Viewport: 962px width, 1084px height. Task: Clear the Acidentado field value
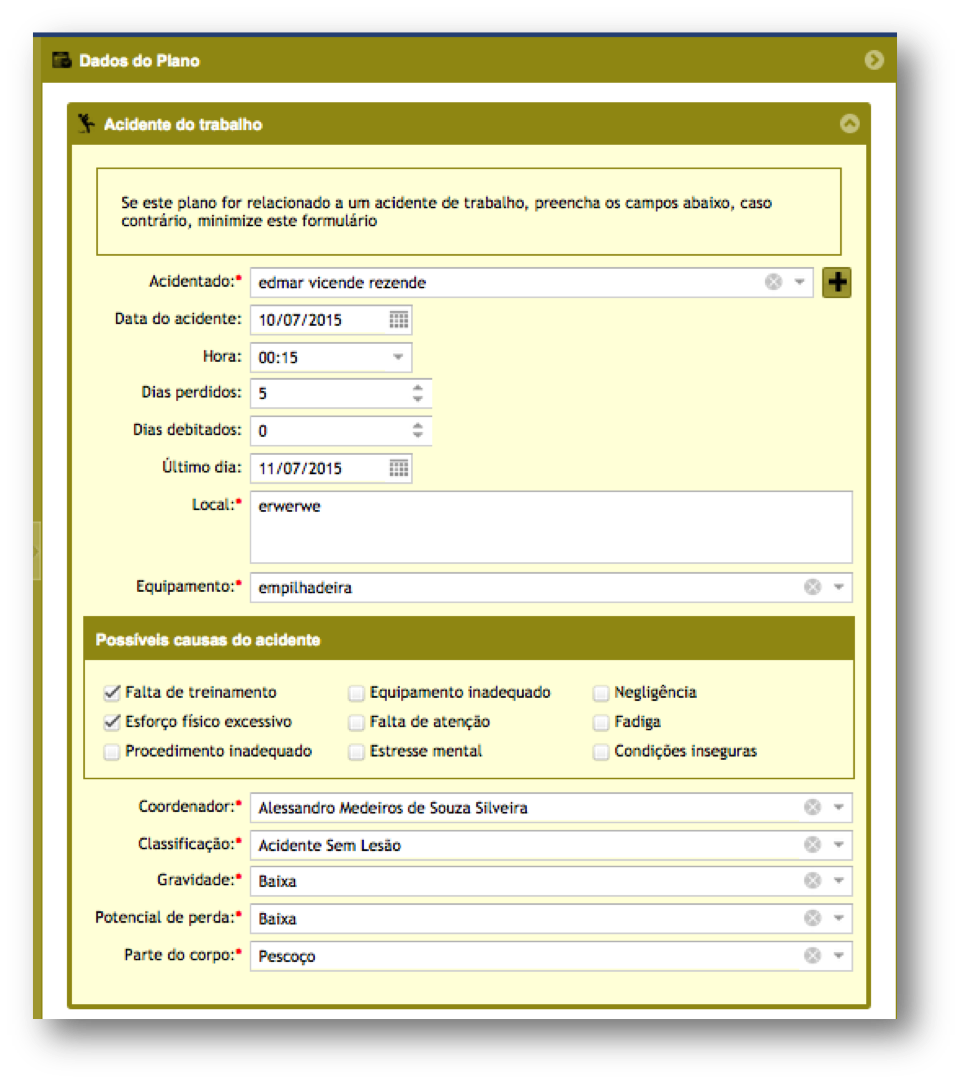coord(773,282)
